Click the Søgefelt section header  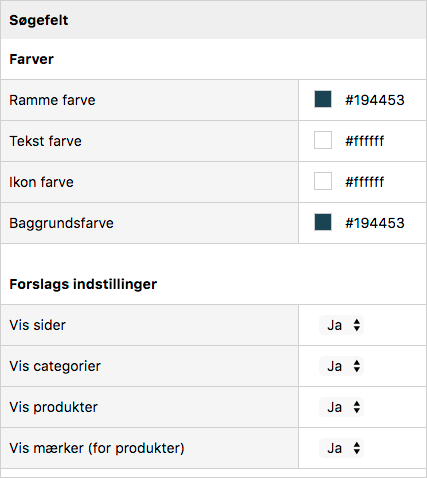pyautogui.click(x=39, y=20)
